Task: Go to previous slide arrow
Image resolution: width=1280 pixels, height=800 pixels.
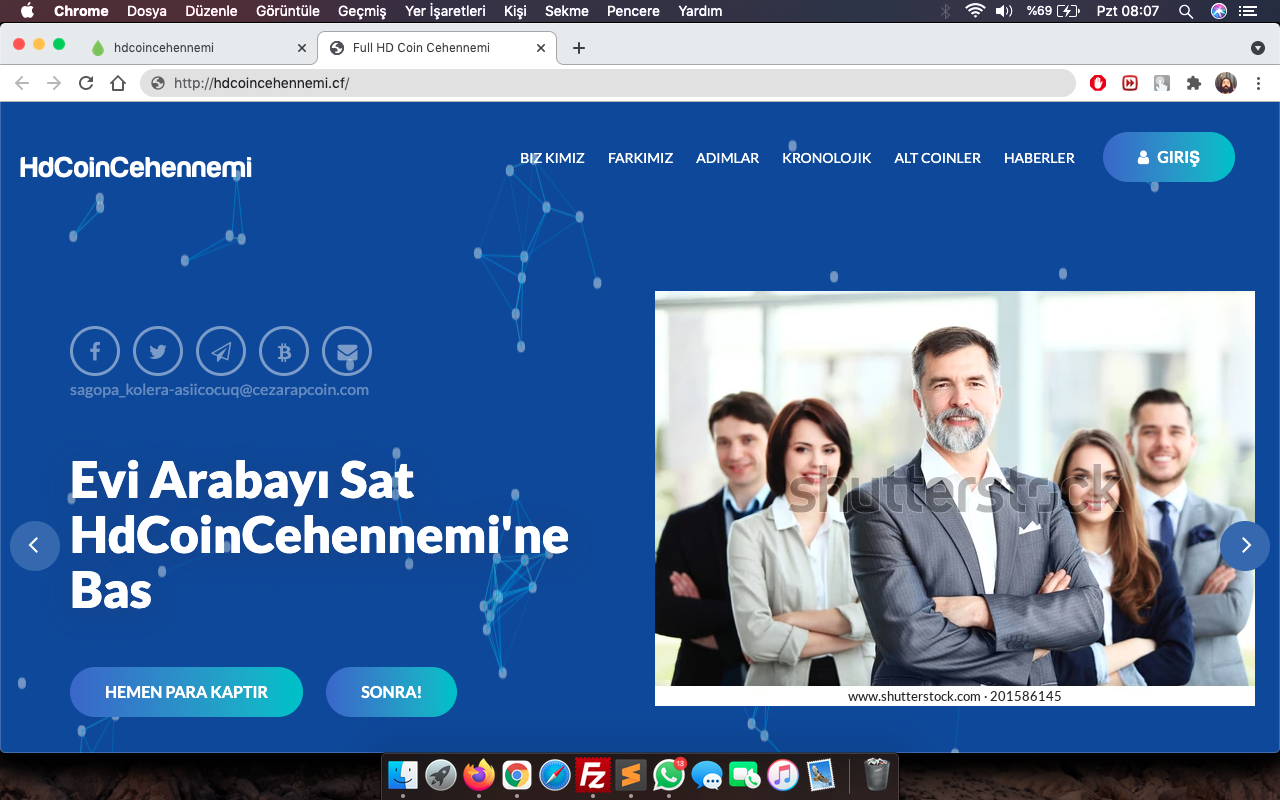Action: point(35,546)
